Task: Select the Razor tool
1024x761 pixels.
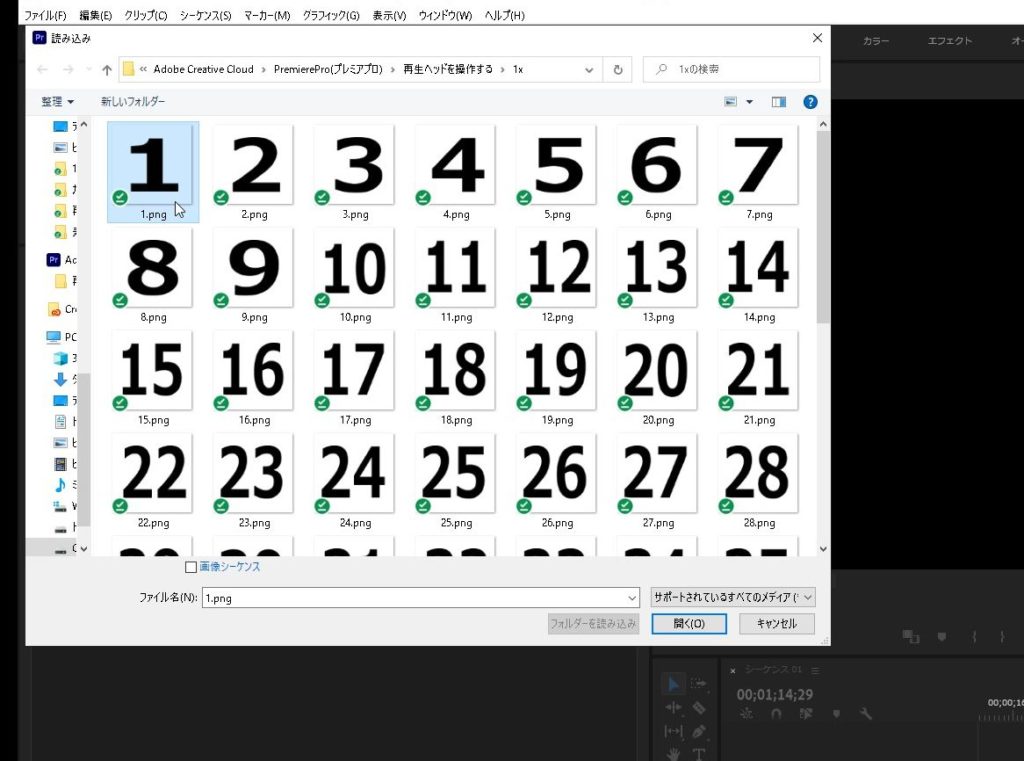Action: point(699,708)
